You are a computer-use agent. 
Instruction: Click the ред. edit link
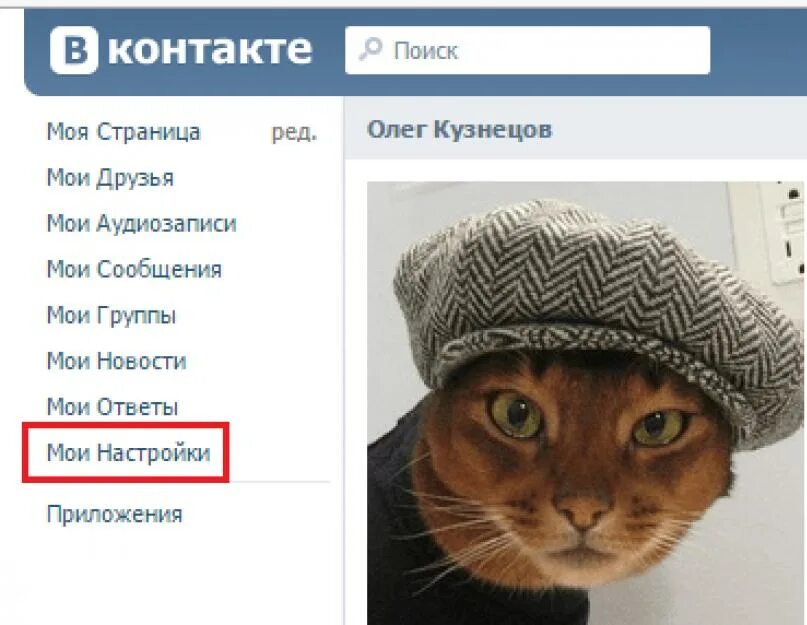[294, 133]
